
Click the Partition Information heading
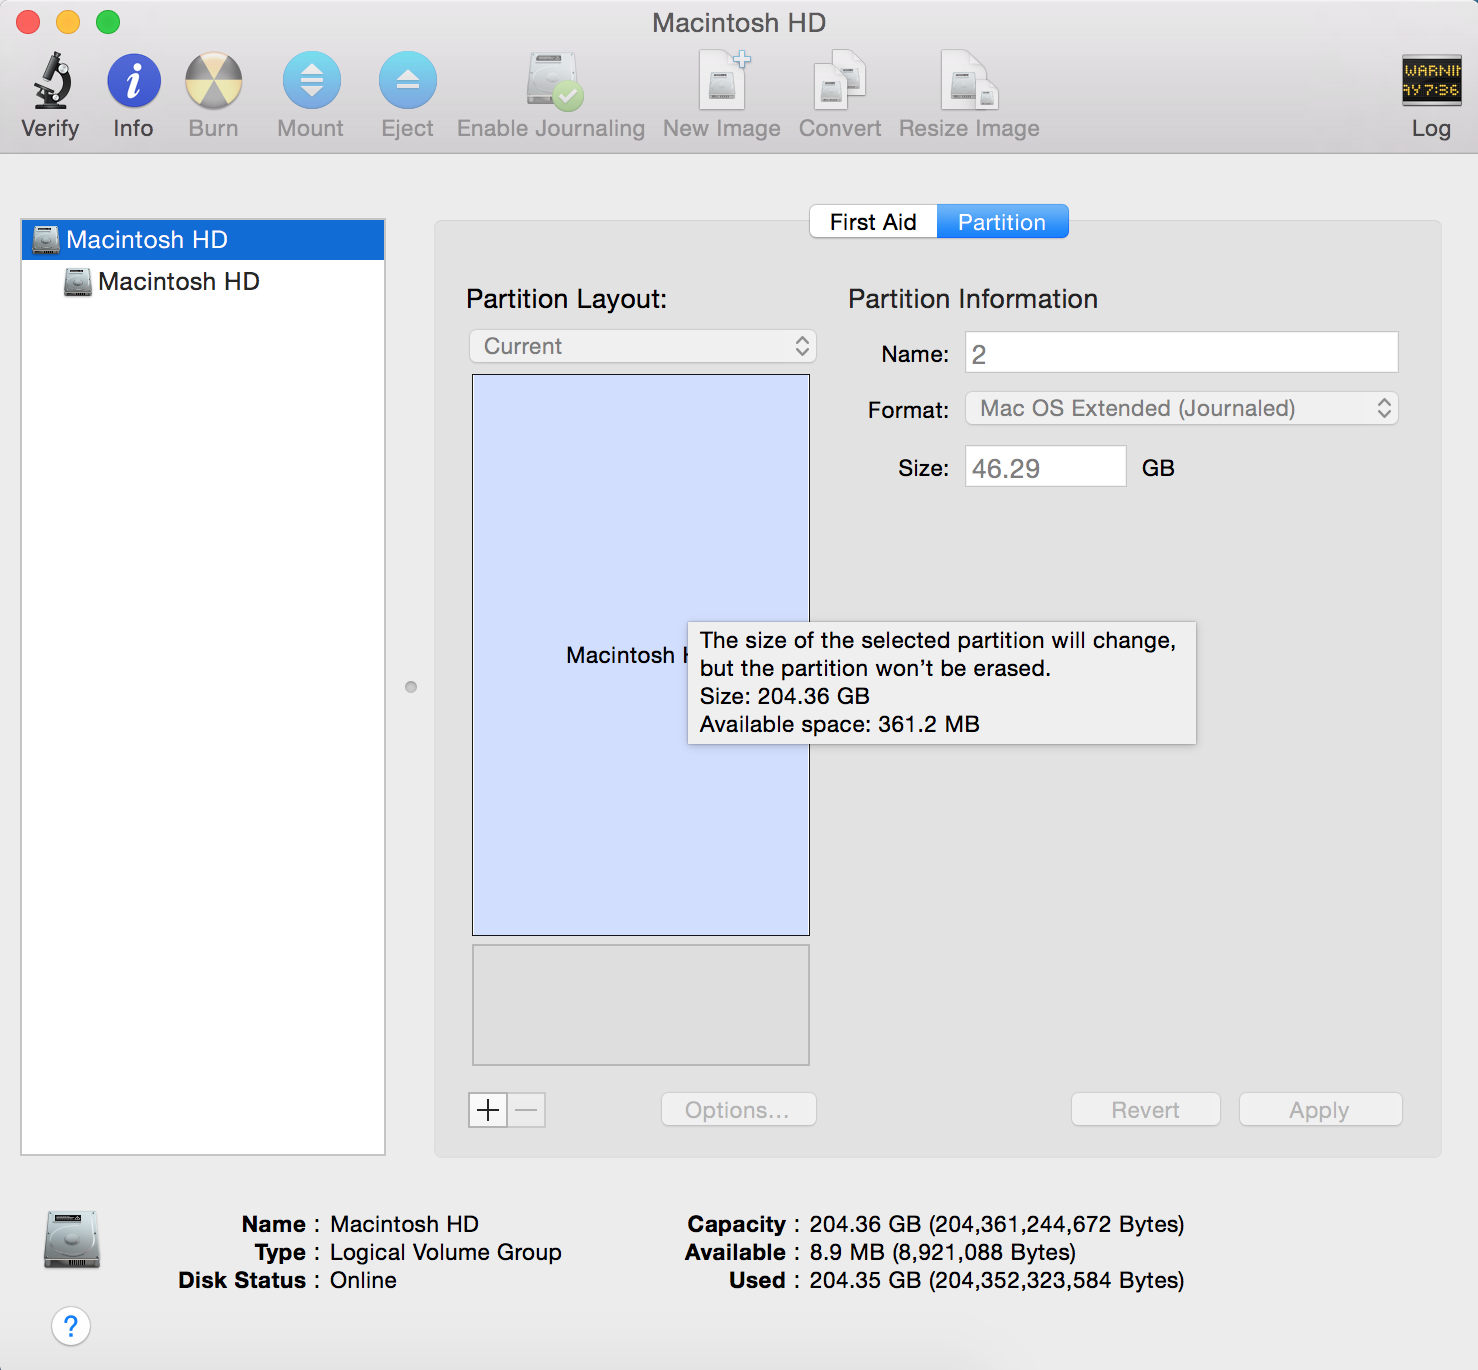point(973,299)
